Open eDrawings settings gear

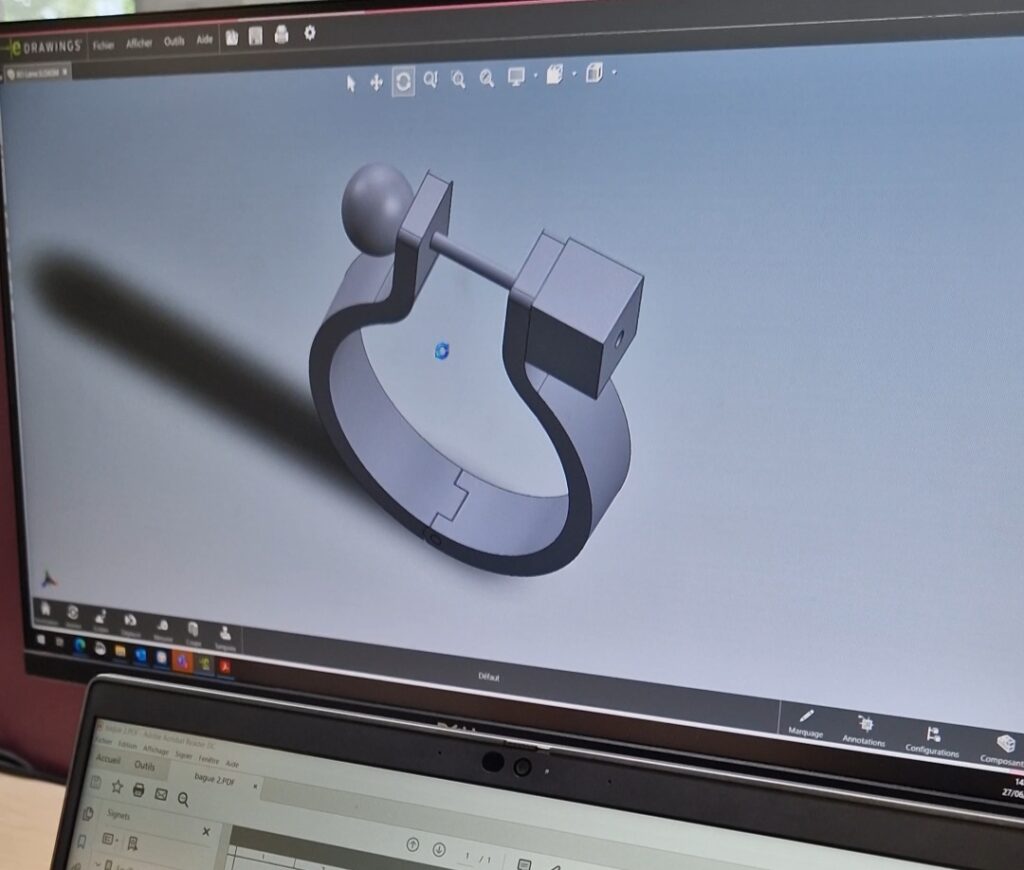[x=310, y=33]
